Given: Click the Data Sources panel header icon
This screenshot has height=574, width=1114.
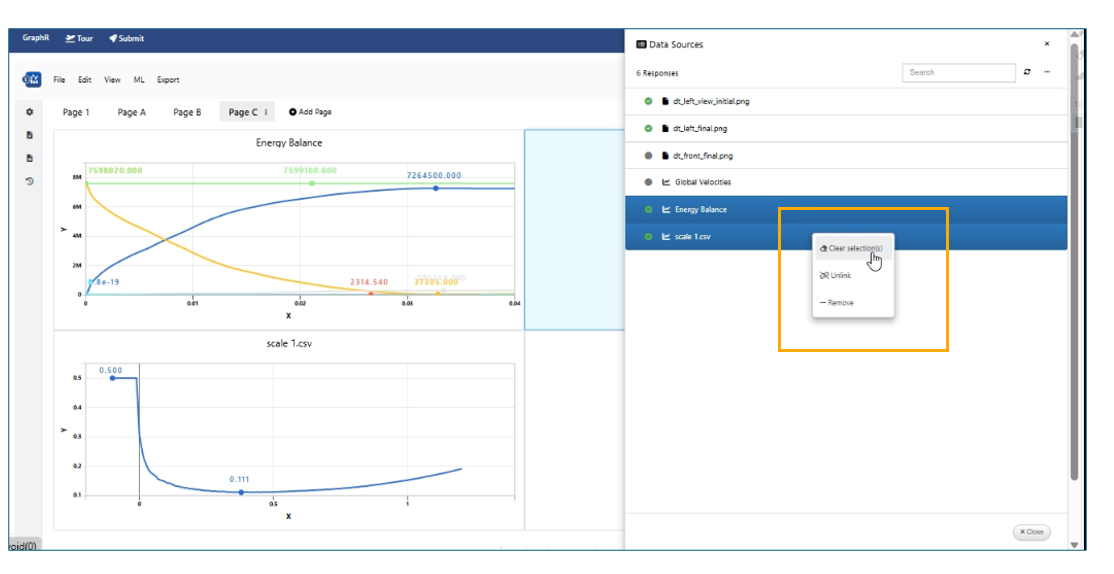Looking at the screenshot, I should [x=641, y=44].
